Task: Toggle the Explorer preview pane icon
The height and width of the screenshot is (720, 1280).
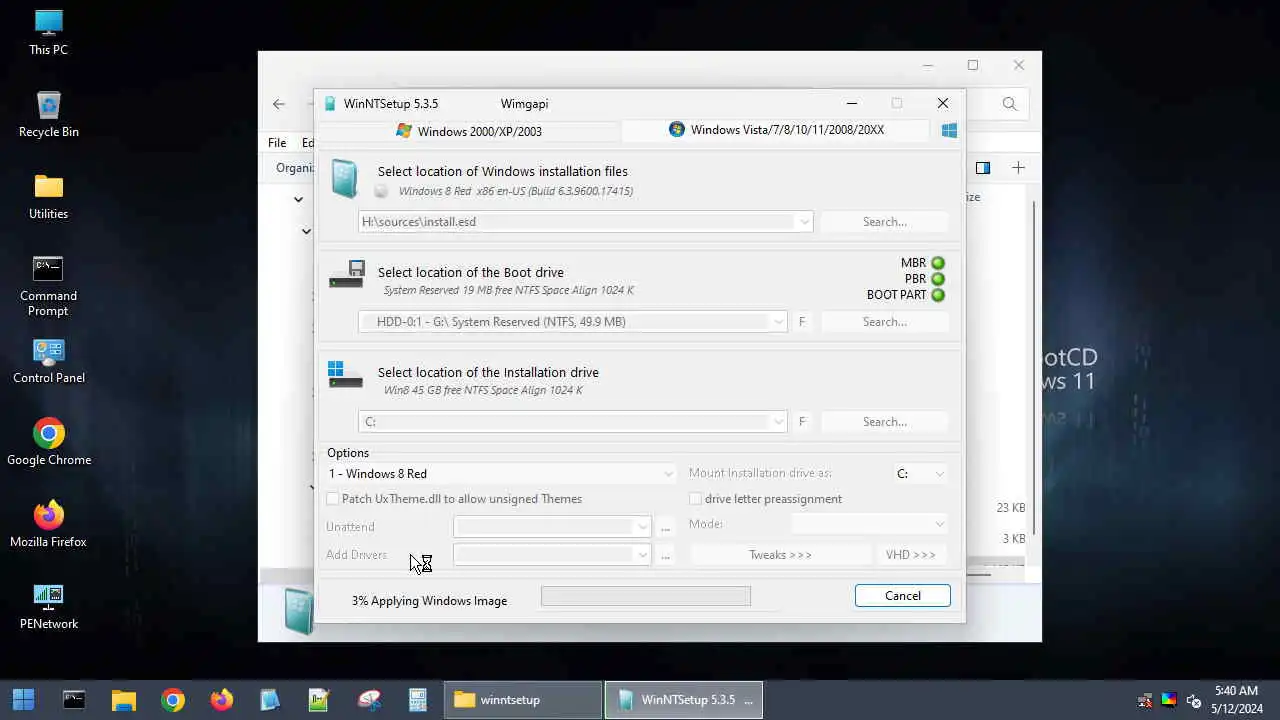Action: click(x=983, y=168)
